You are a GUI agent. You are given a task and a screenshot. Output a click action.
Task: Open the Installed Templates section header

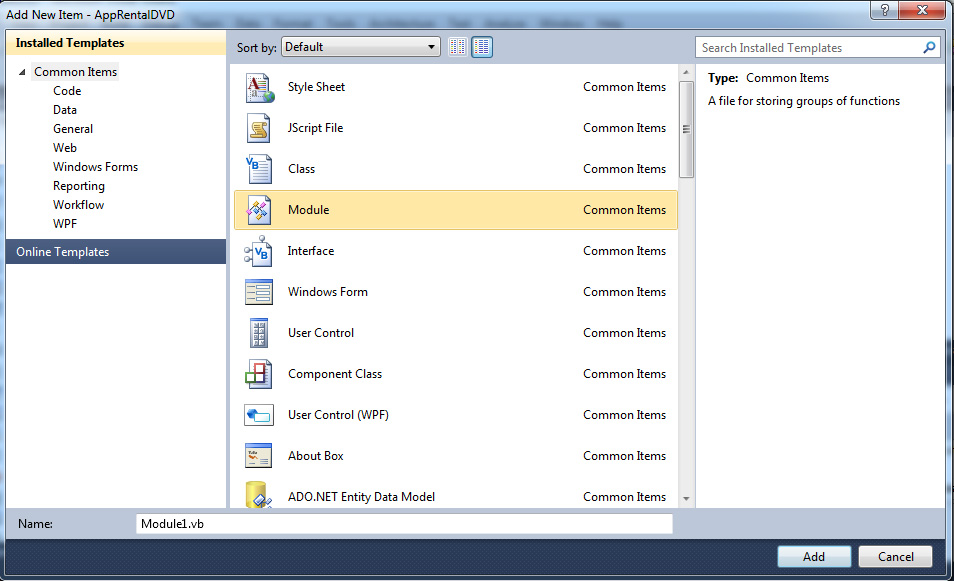[x=116, y=43]
